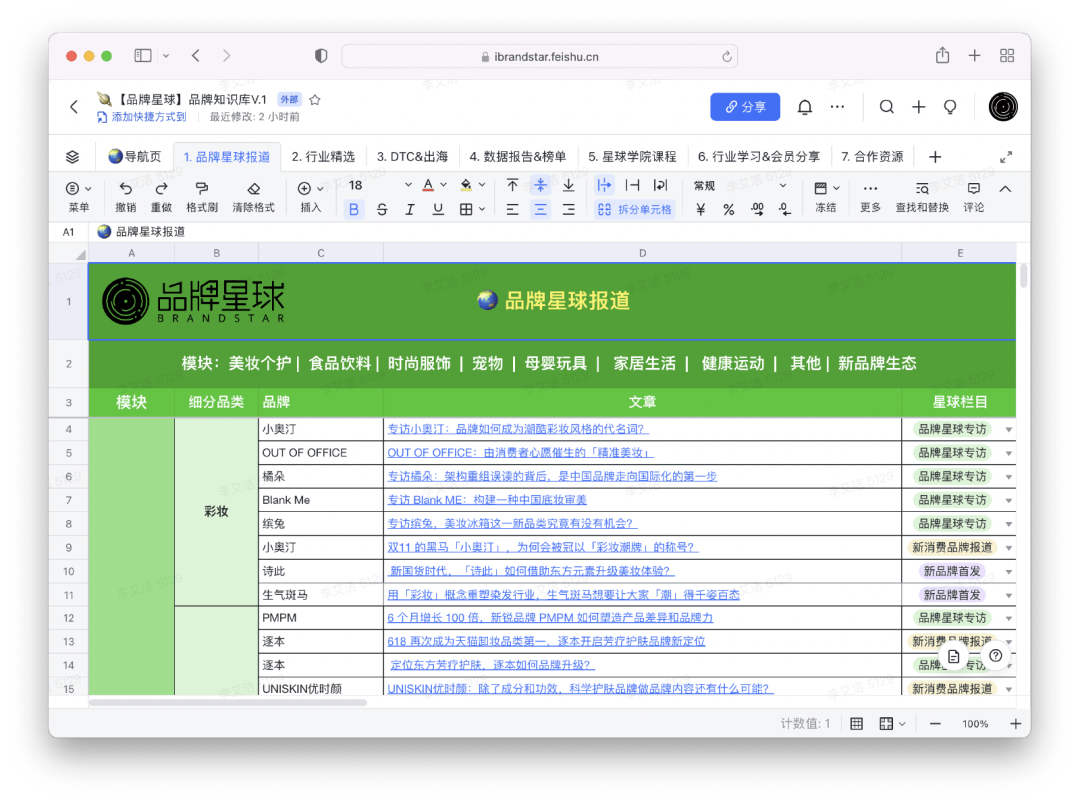1080x803 pixels.
Task: Switch to the DTC & overseas tab
Action: (412, 156)
